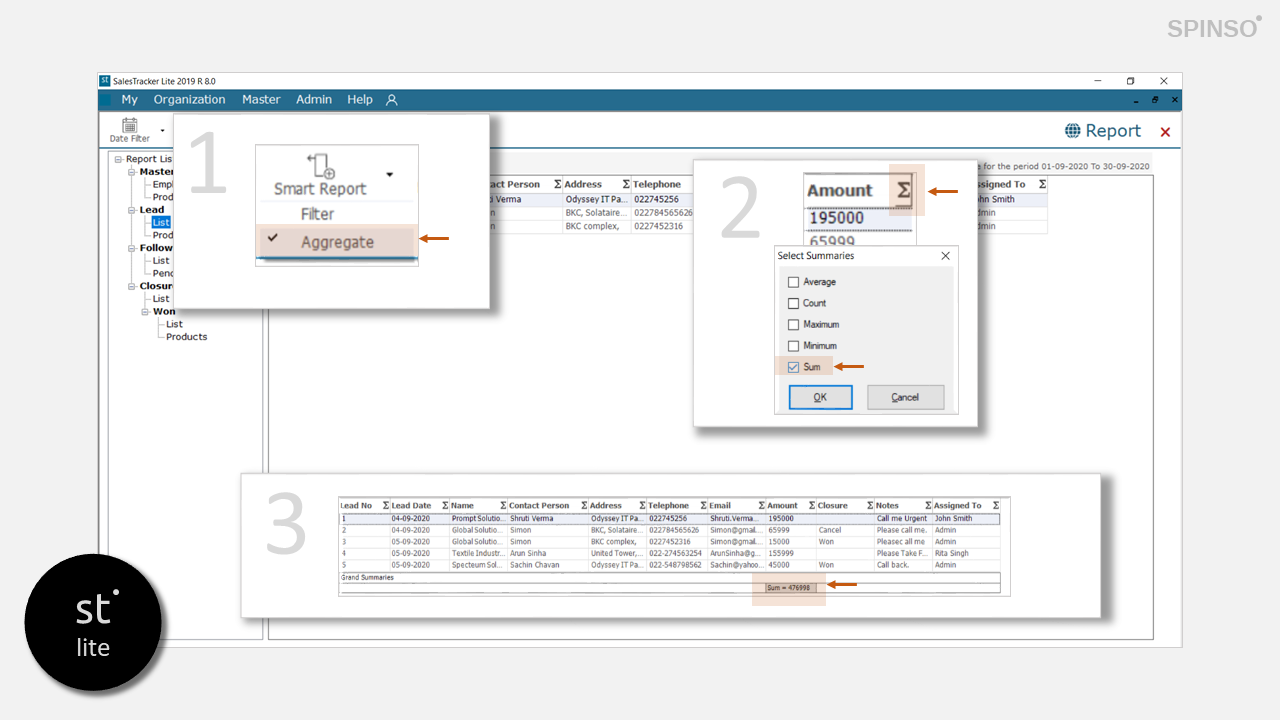Uncheck the Sum checkbox
This screenshot has width=1280, height=720.
tap(794, 367)
